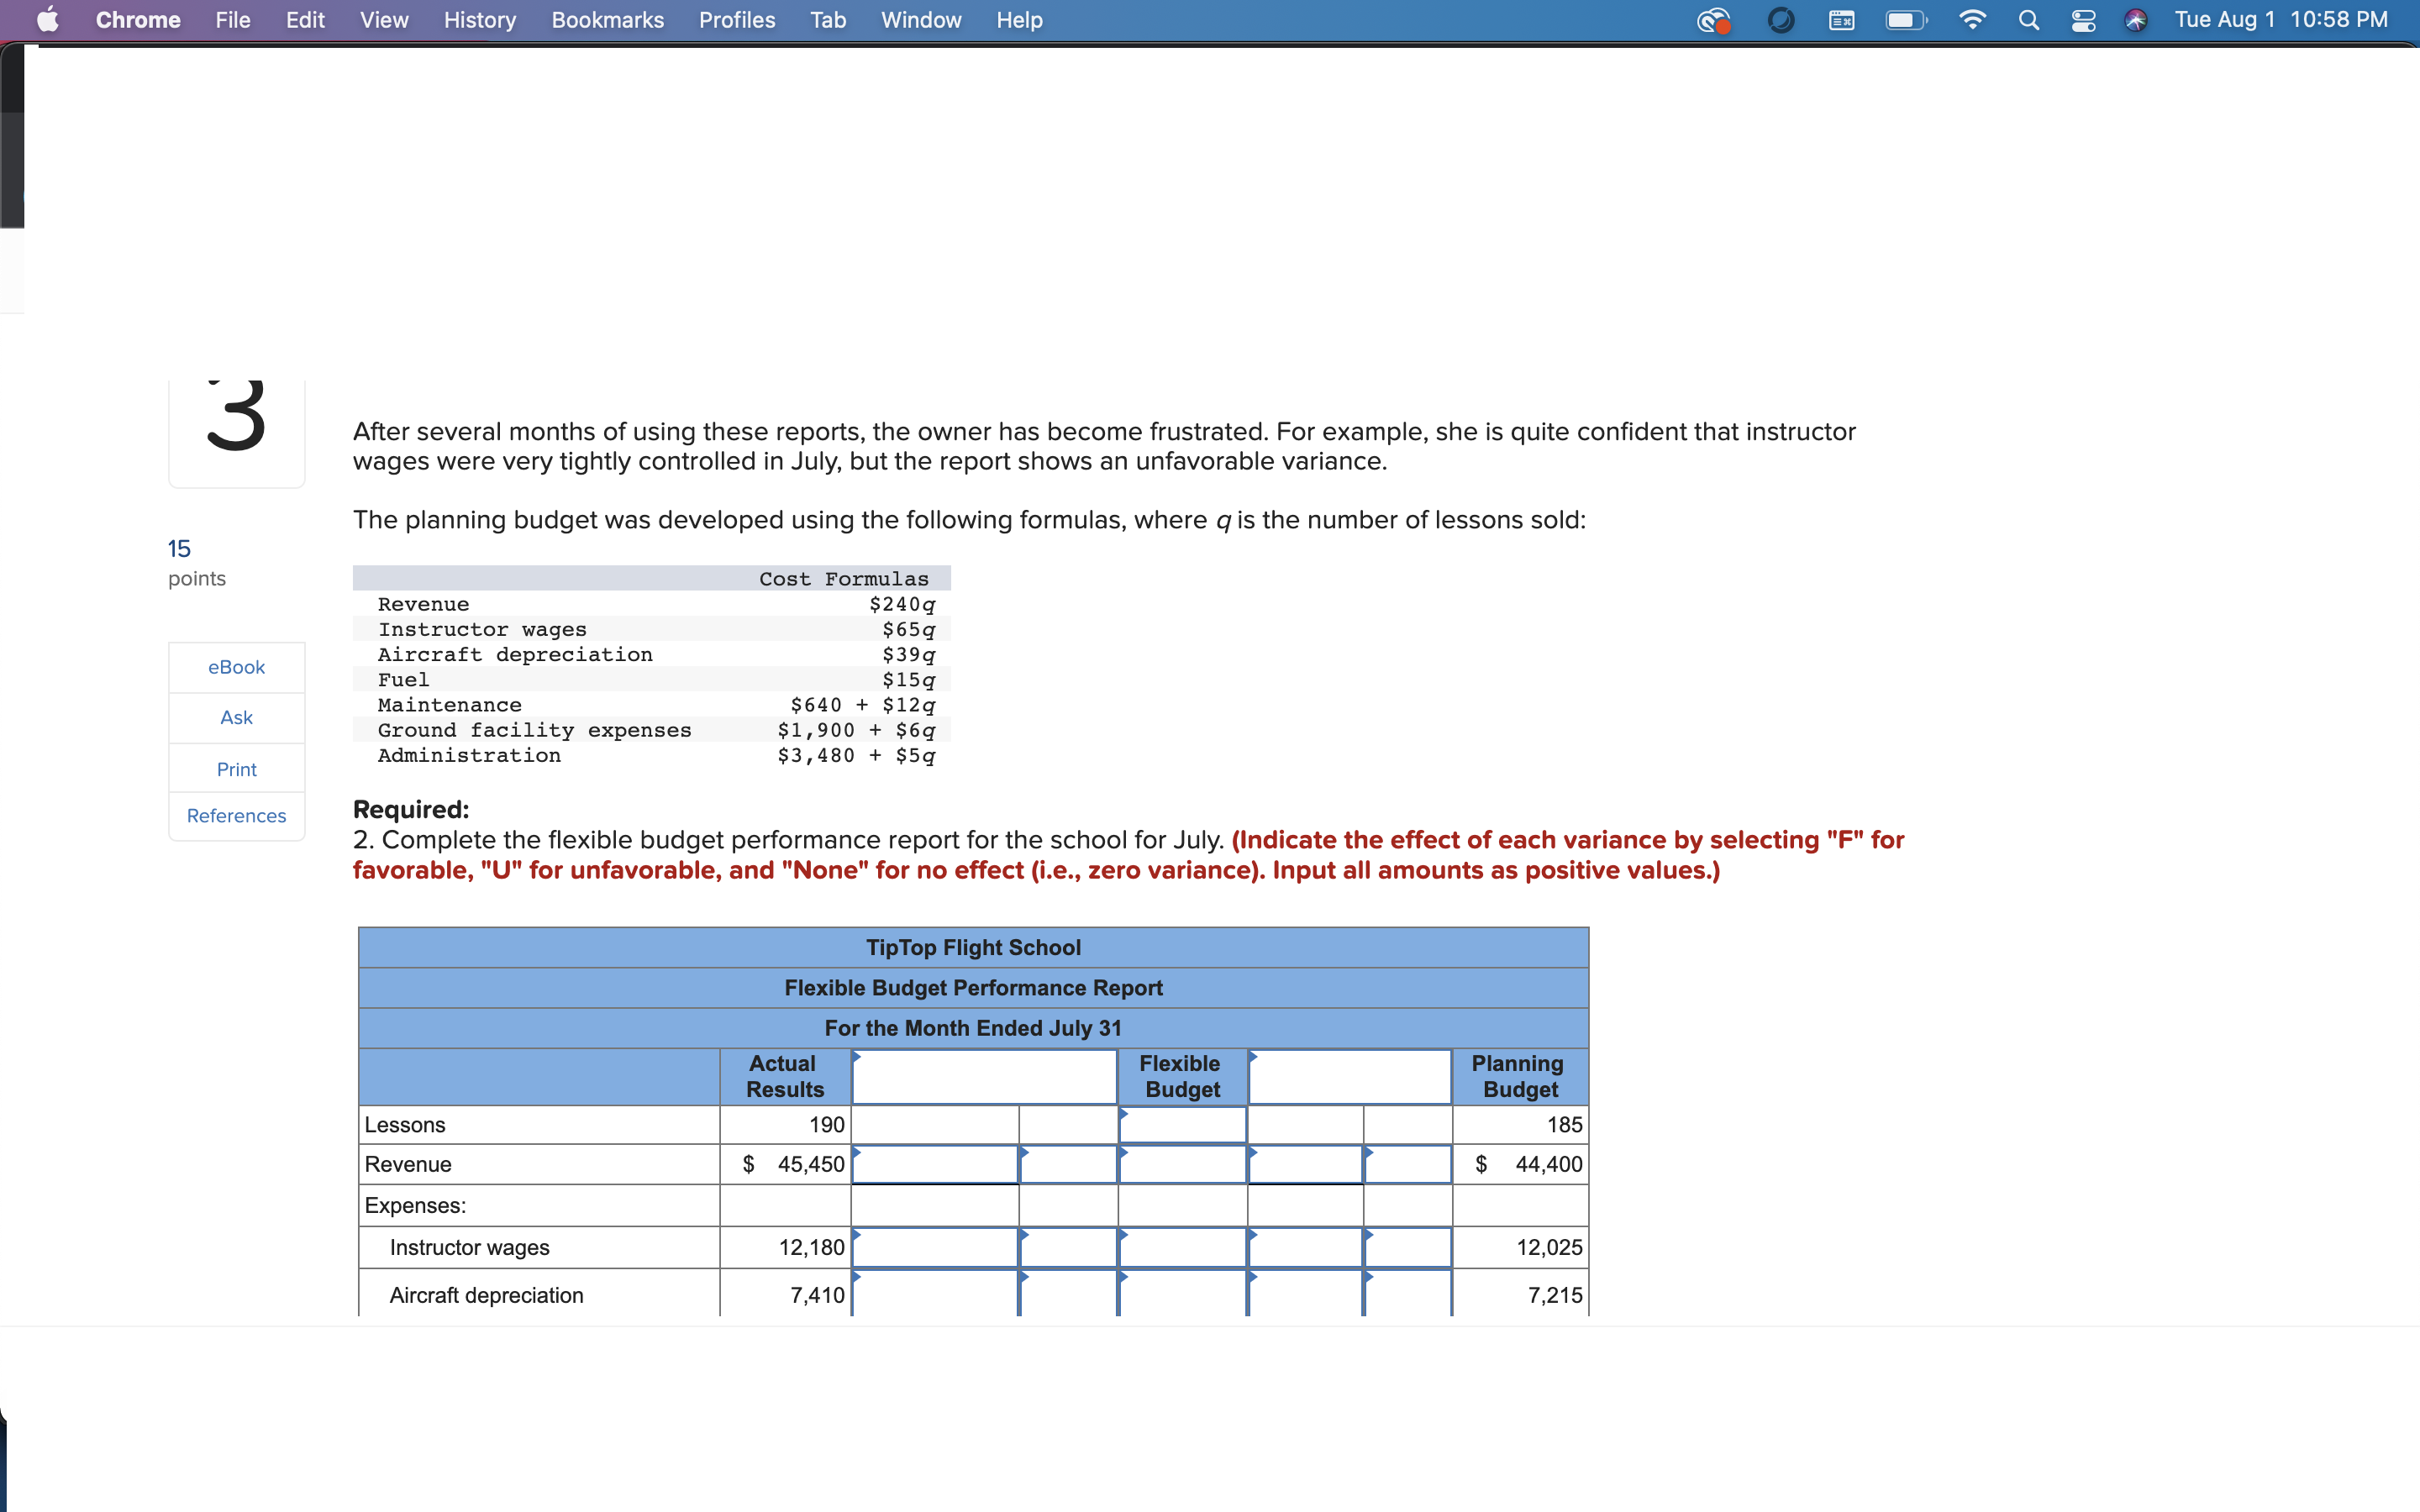Open Spotlight search magnifier icon
The image size is (2420, 1512).
[2028, 20]
